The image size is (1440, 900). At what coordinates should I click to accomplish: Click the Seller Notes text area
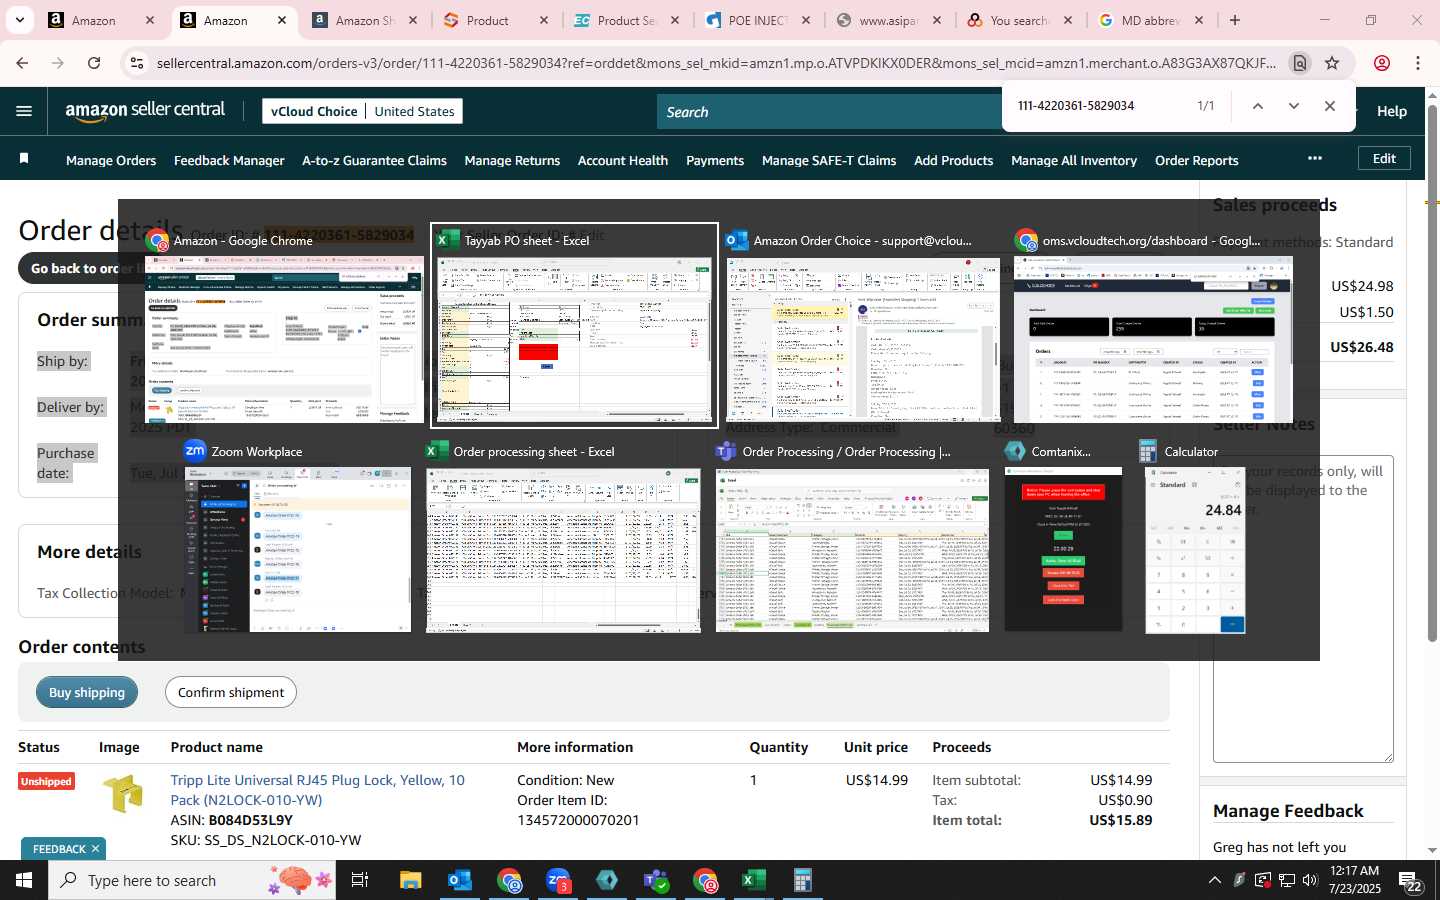coord(1303,610)
